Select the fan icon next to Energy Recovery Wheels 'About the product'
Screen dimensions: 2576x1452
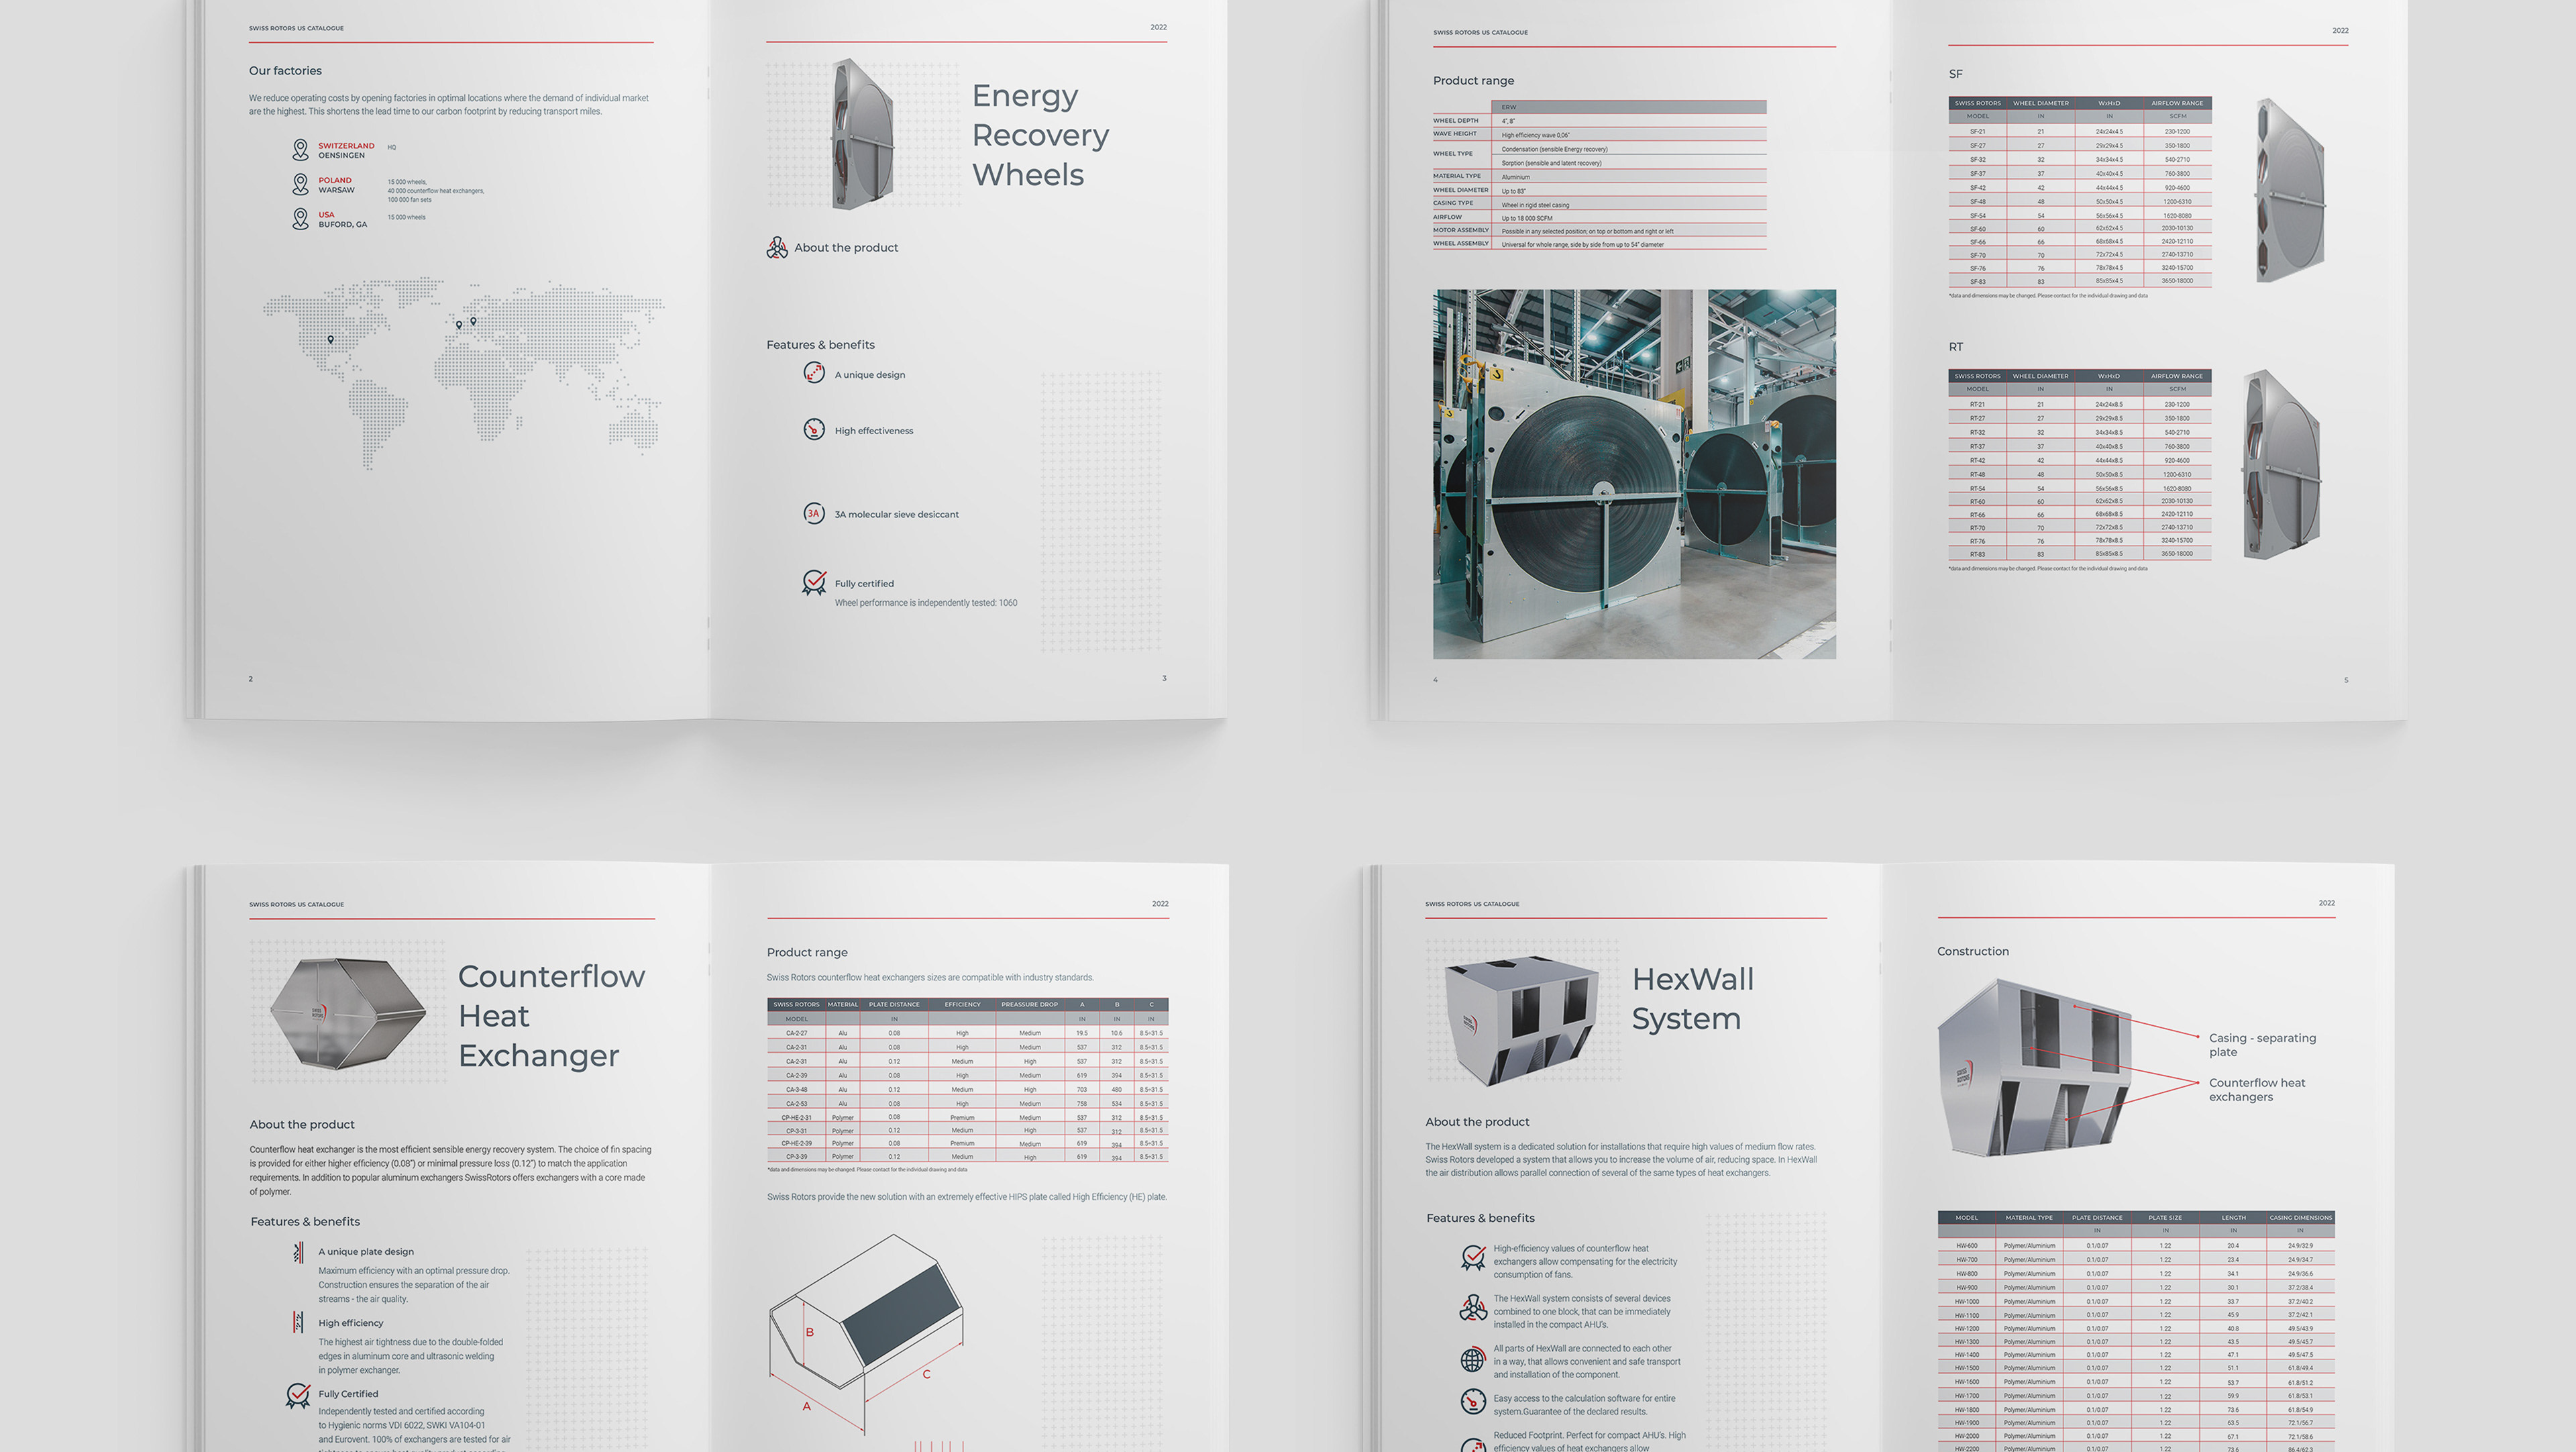click(x=777, y=247)
